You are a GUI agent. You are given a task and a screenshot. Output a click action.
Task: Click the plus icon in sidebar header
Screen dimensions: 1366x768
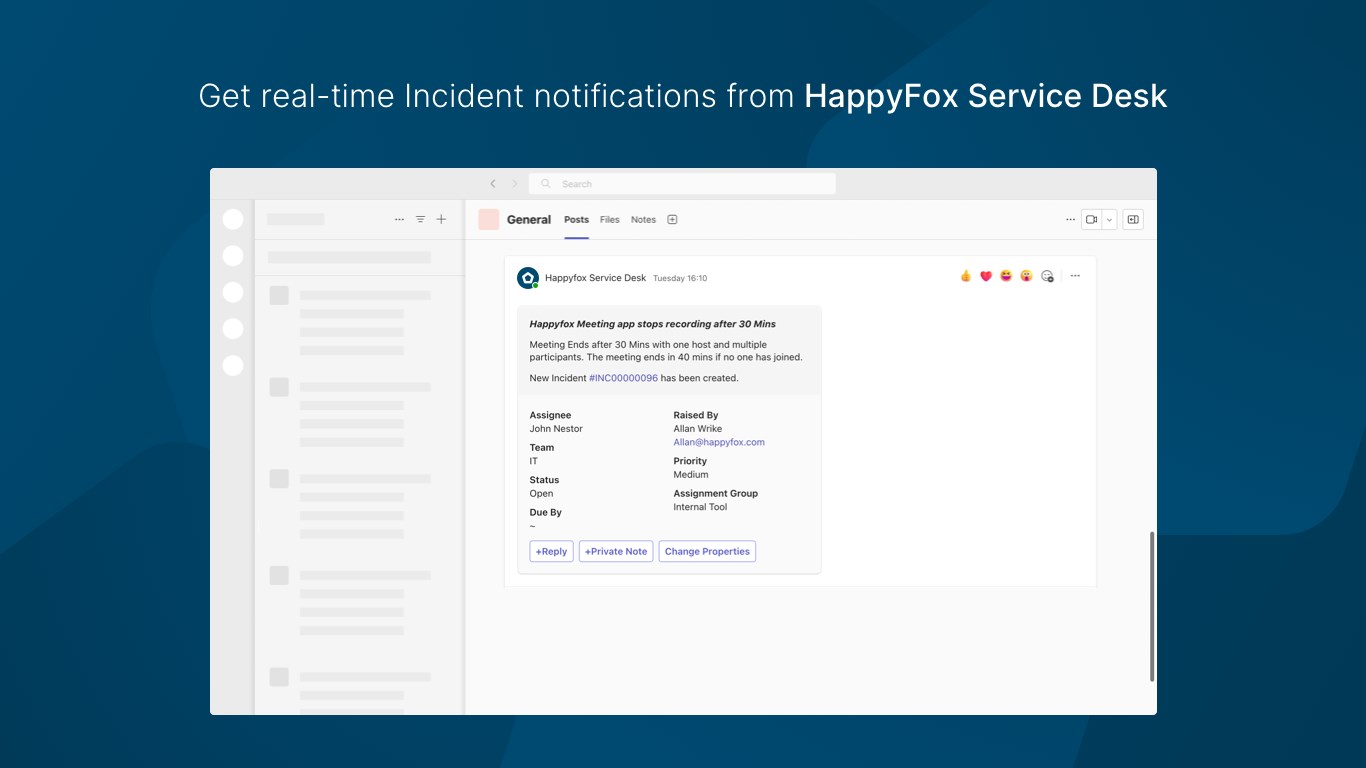[441, 219]
